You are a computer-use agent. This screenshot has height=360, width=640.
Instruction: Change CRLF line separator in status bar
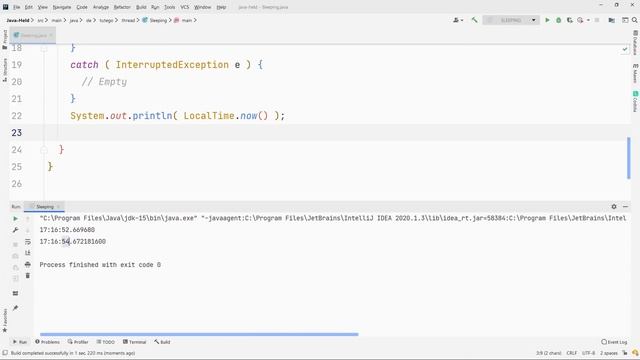click(x=571, y=353)
